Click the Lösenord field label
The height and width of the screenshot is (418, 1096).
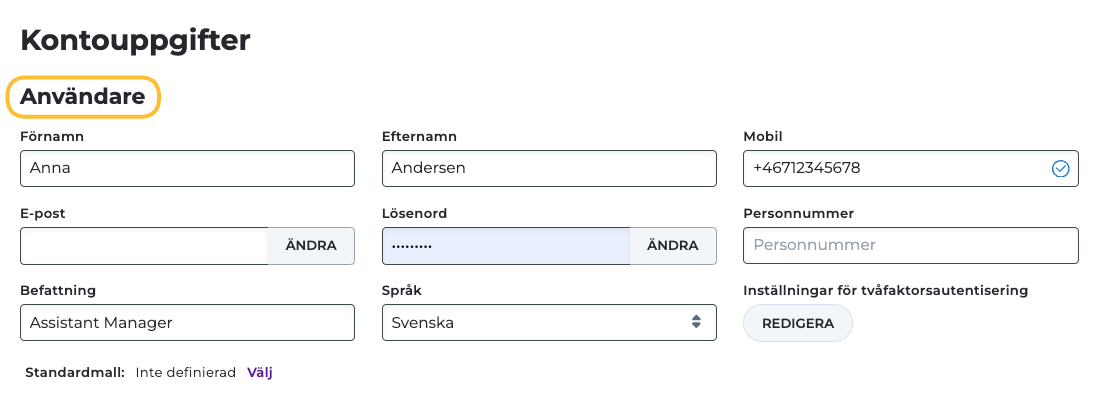[x=414, y=213]
